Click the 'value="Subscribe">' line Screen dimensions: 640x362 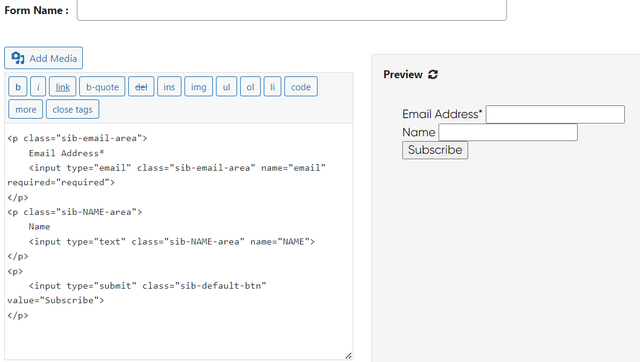56,300
